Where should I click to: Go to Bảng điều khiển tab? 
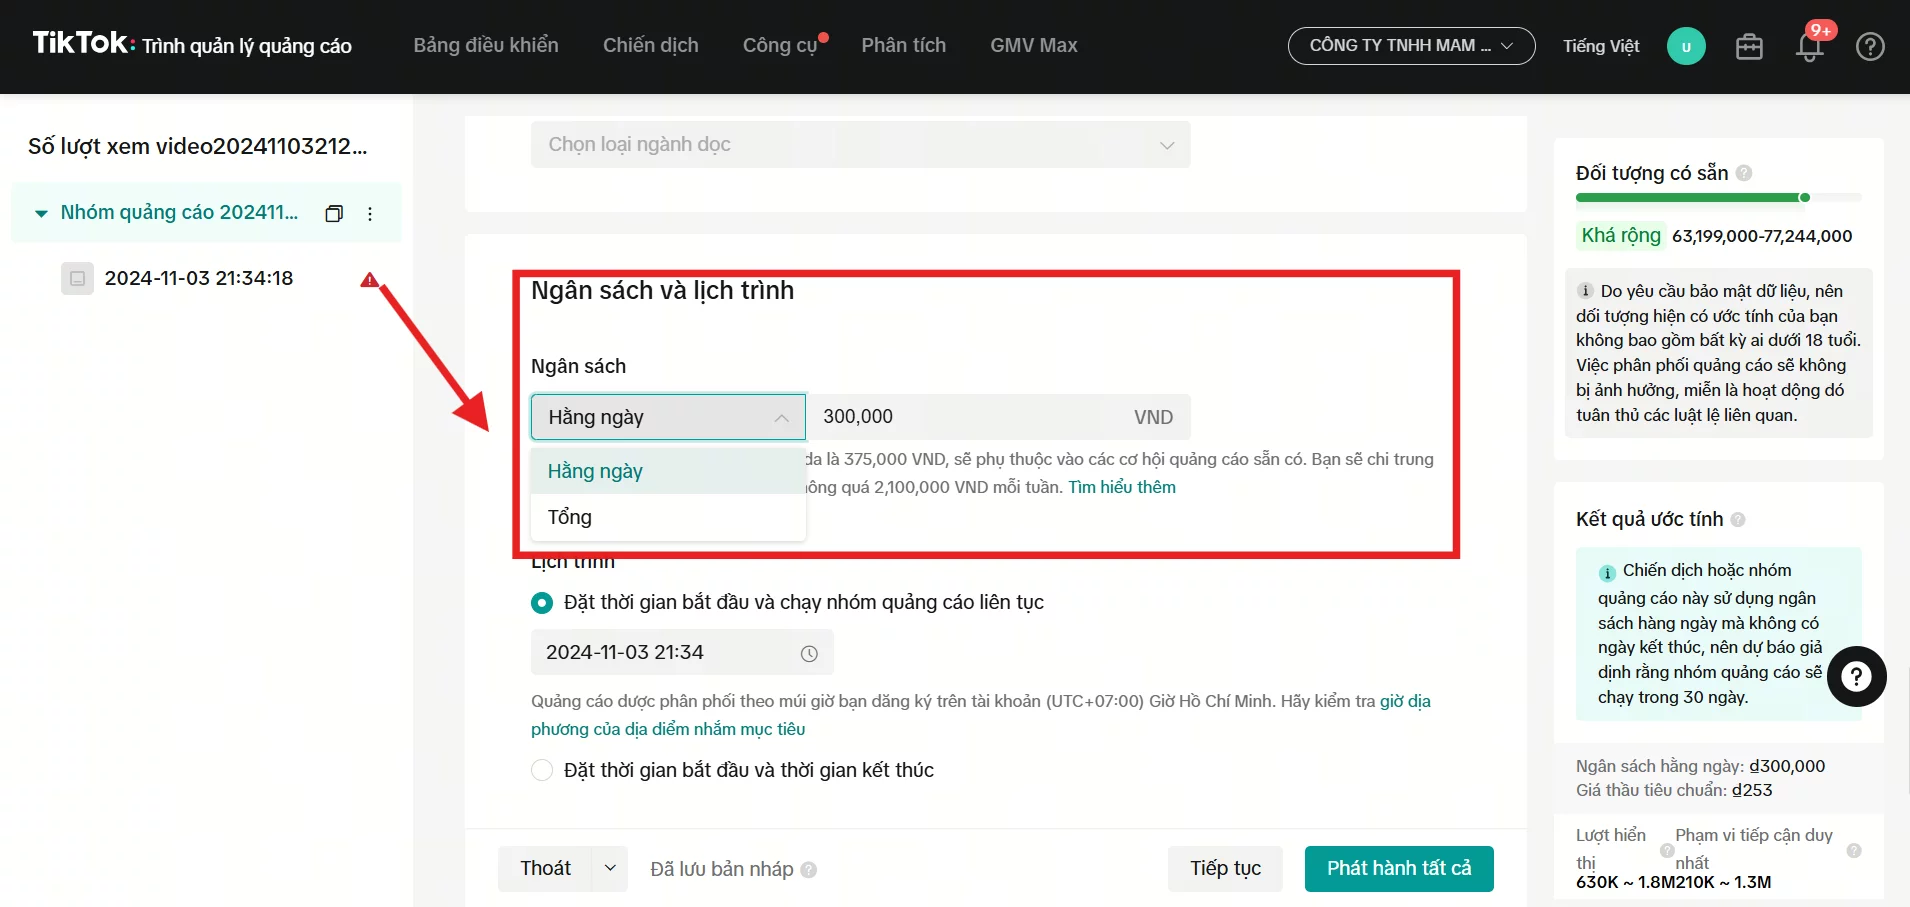pos(486,45)
